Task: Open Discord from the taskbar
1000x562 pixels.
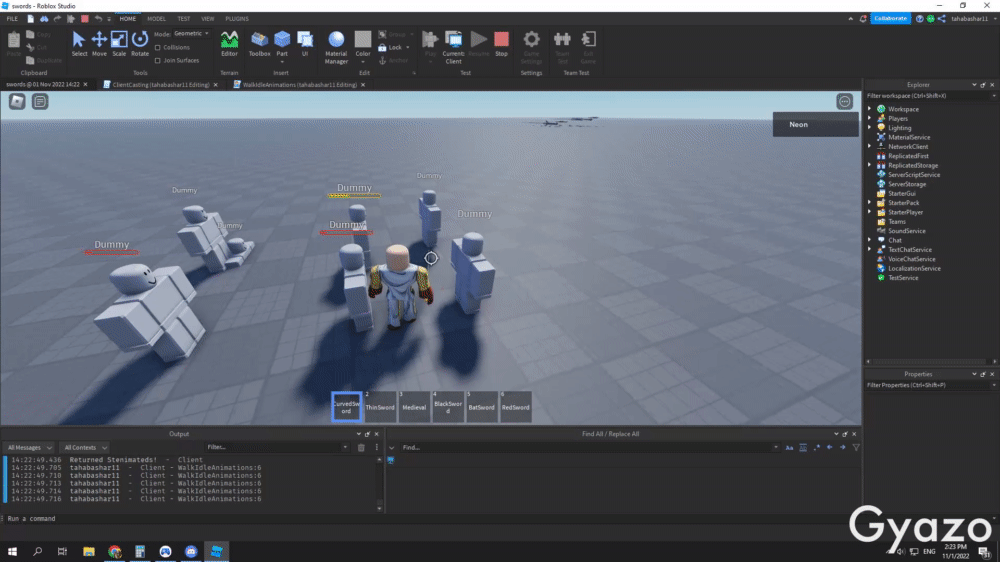Action: point(191,551)
